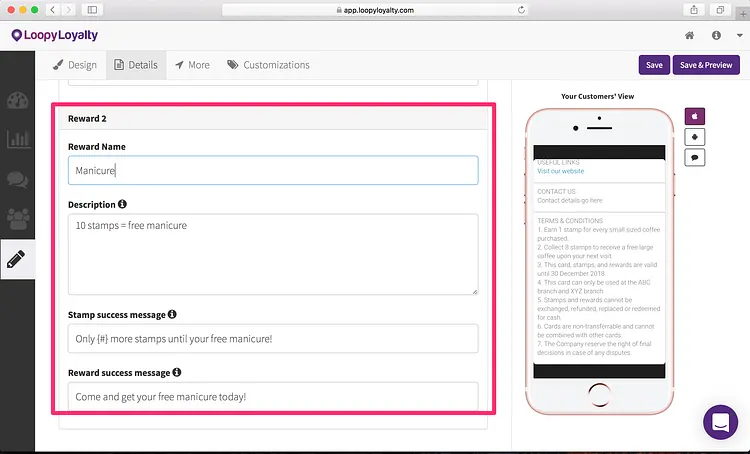
Task: Open the account dropdown caret in header
Action: coord(739,35)
